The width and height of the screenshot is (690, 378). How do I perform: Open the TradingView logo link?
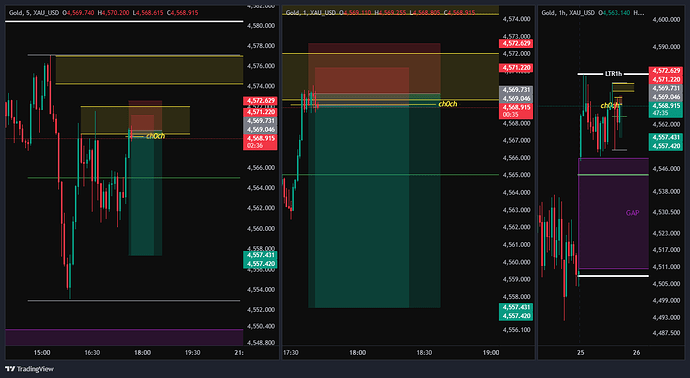coord(29,369)
